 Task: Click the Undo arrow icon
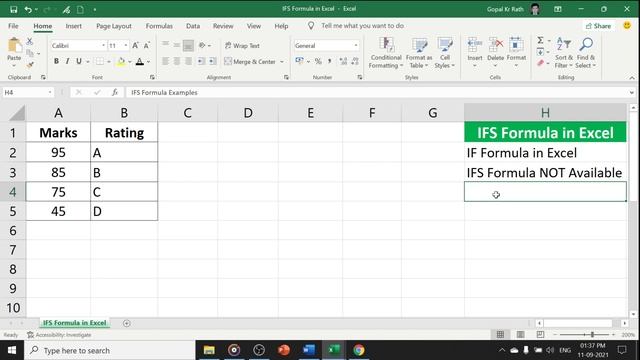[x=28, y=9]
